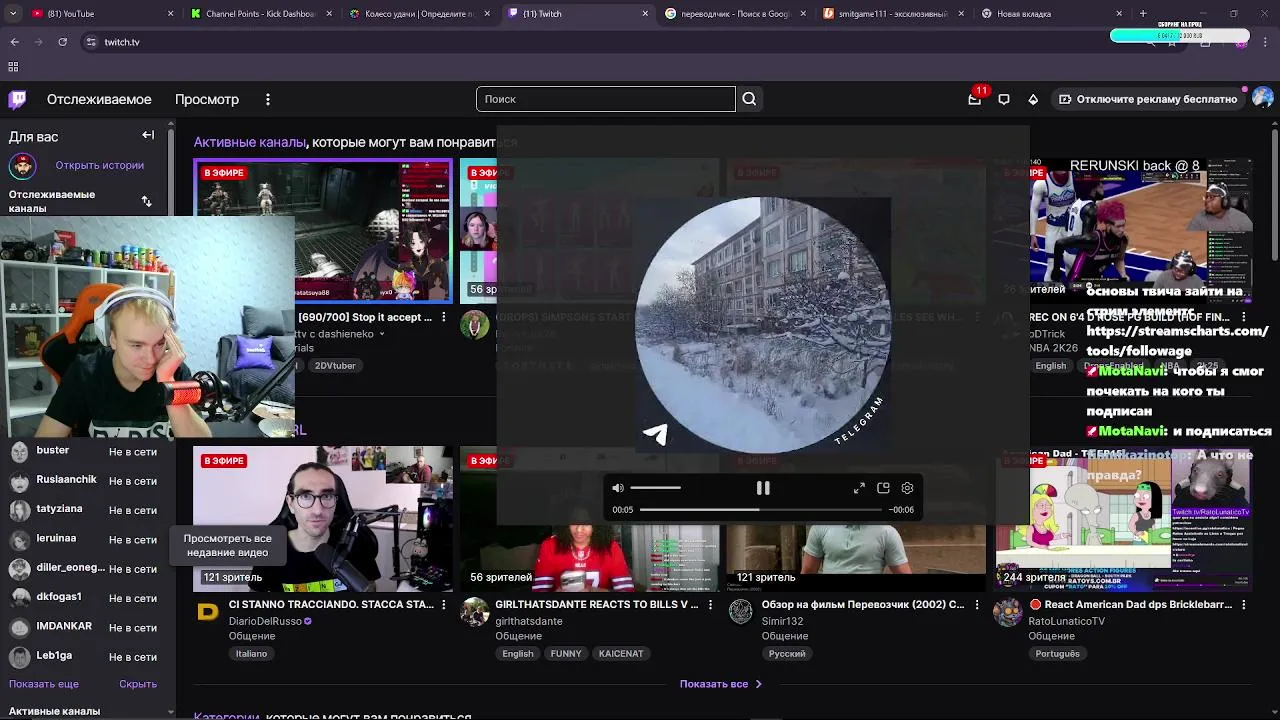Open the browser tab search dropdown arrow
The height and width of the screenshot is (720, 1280).
click(13, 14)
